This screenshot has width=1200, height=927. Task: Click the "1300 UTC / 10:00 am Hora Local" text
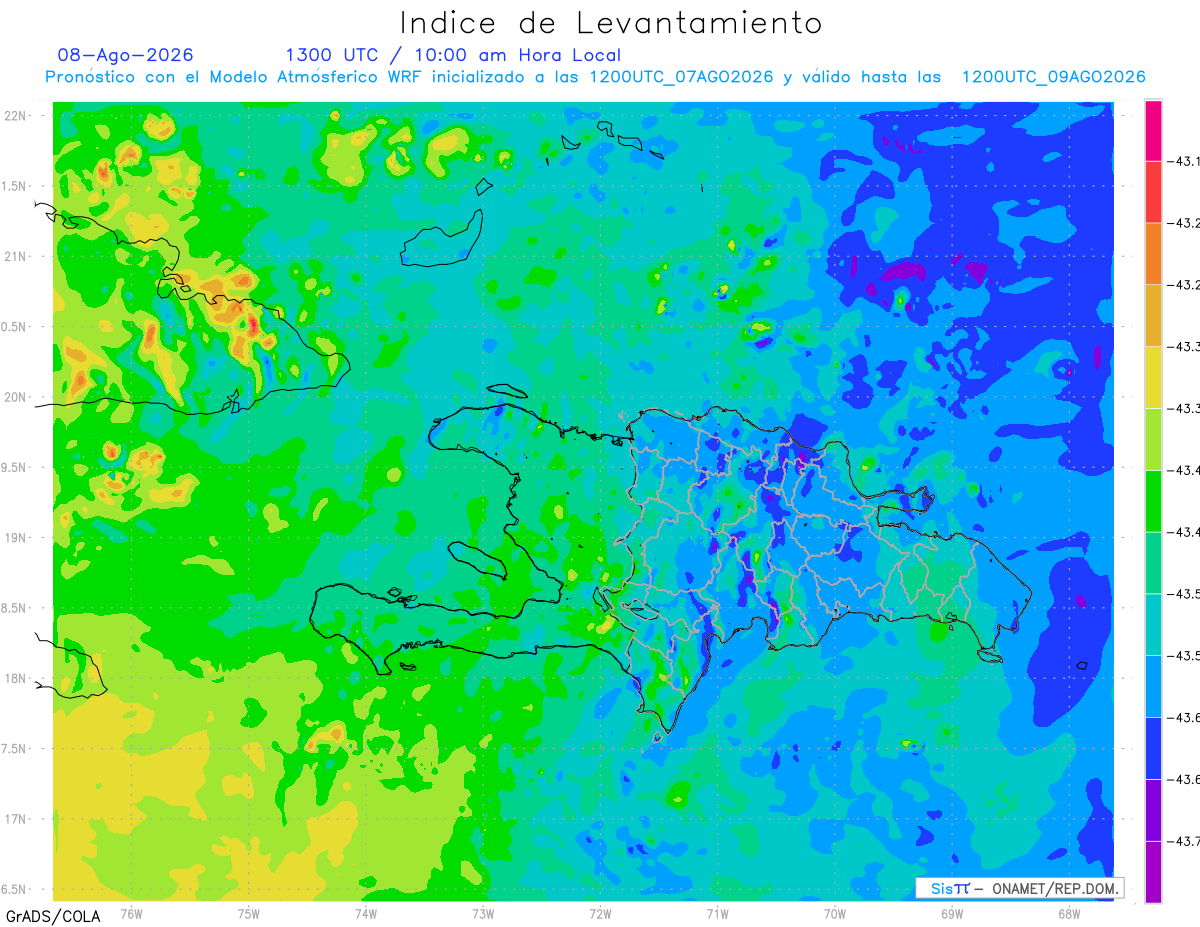coord(453,55)
